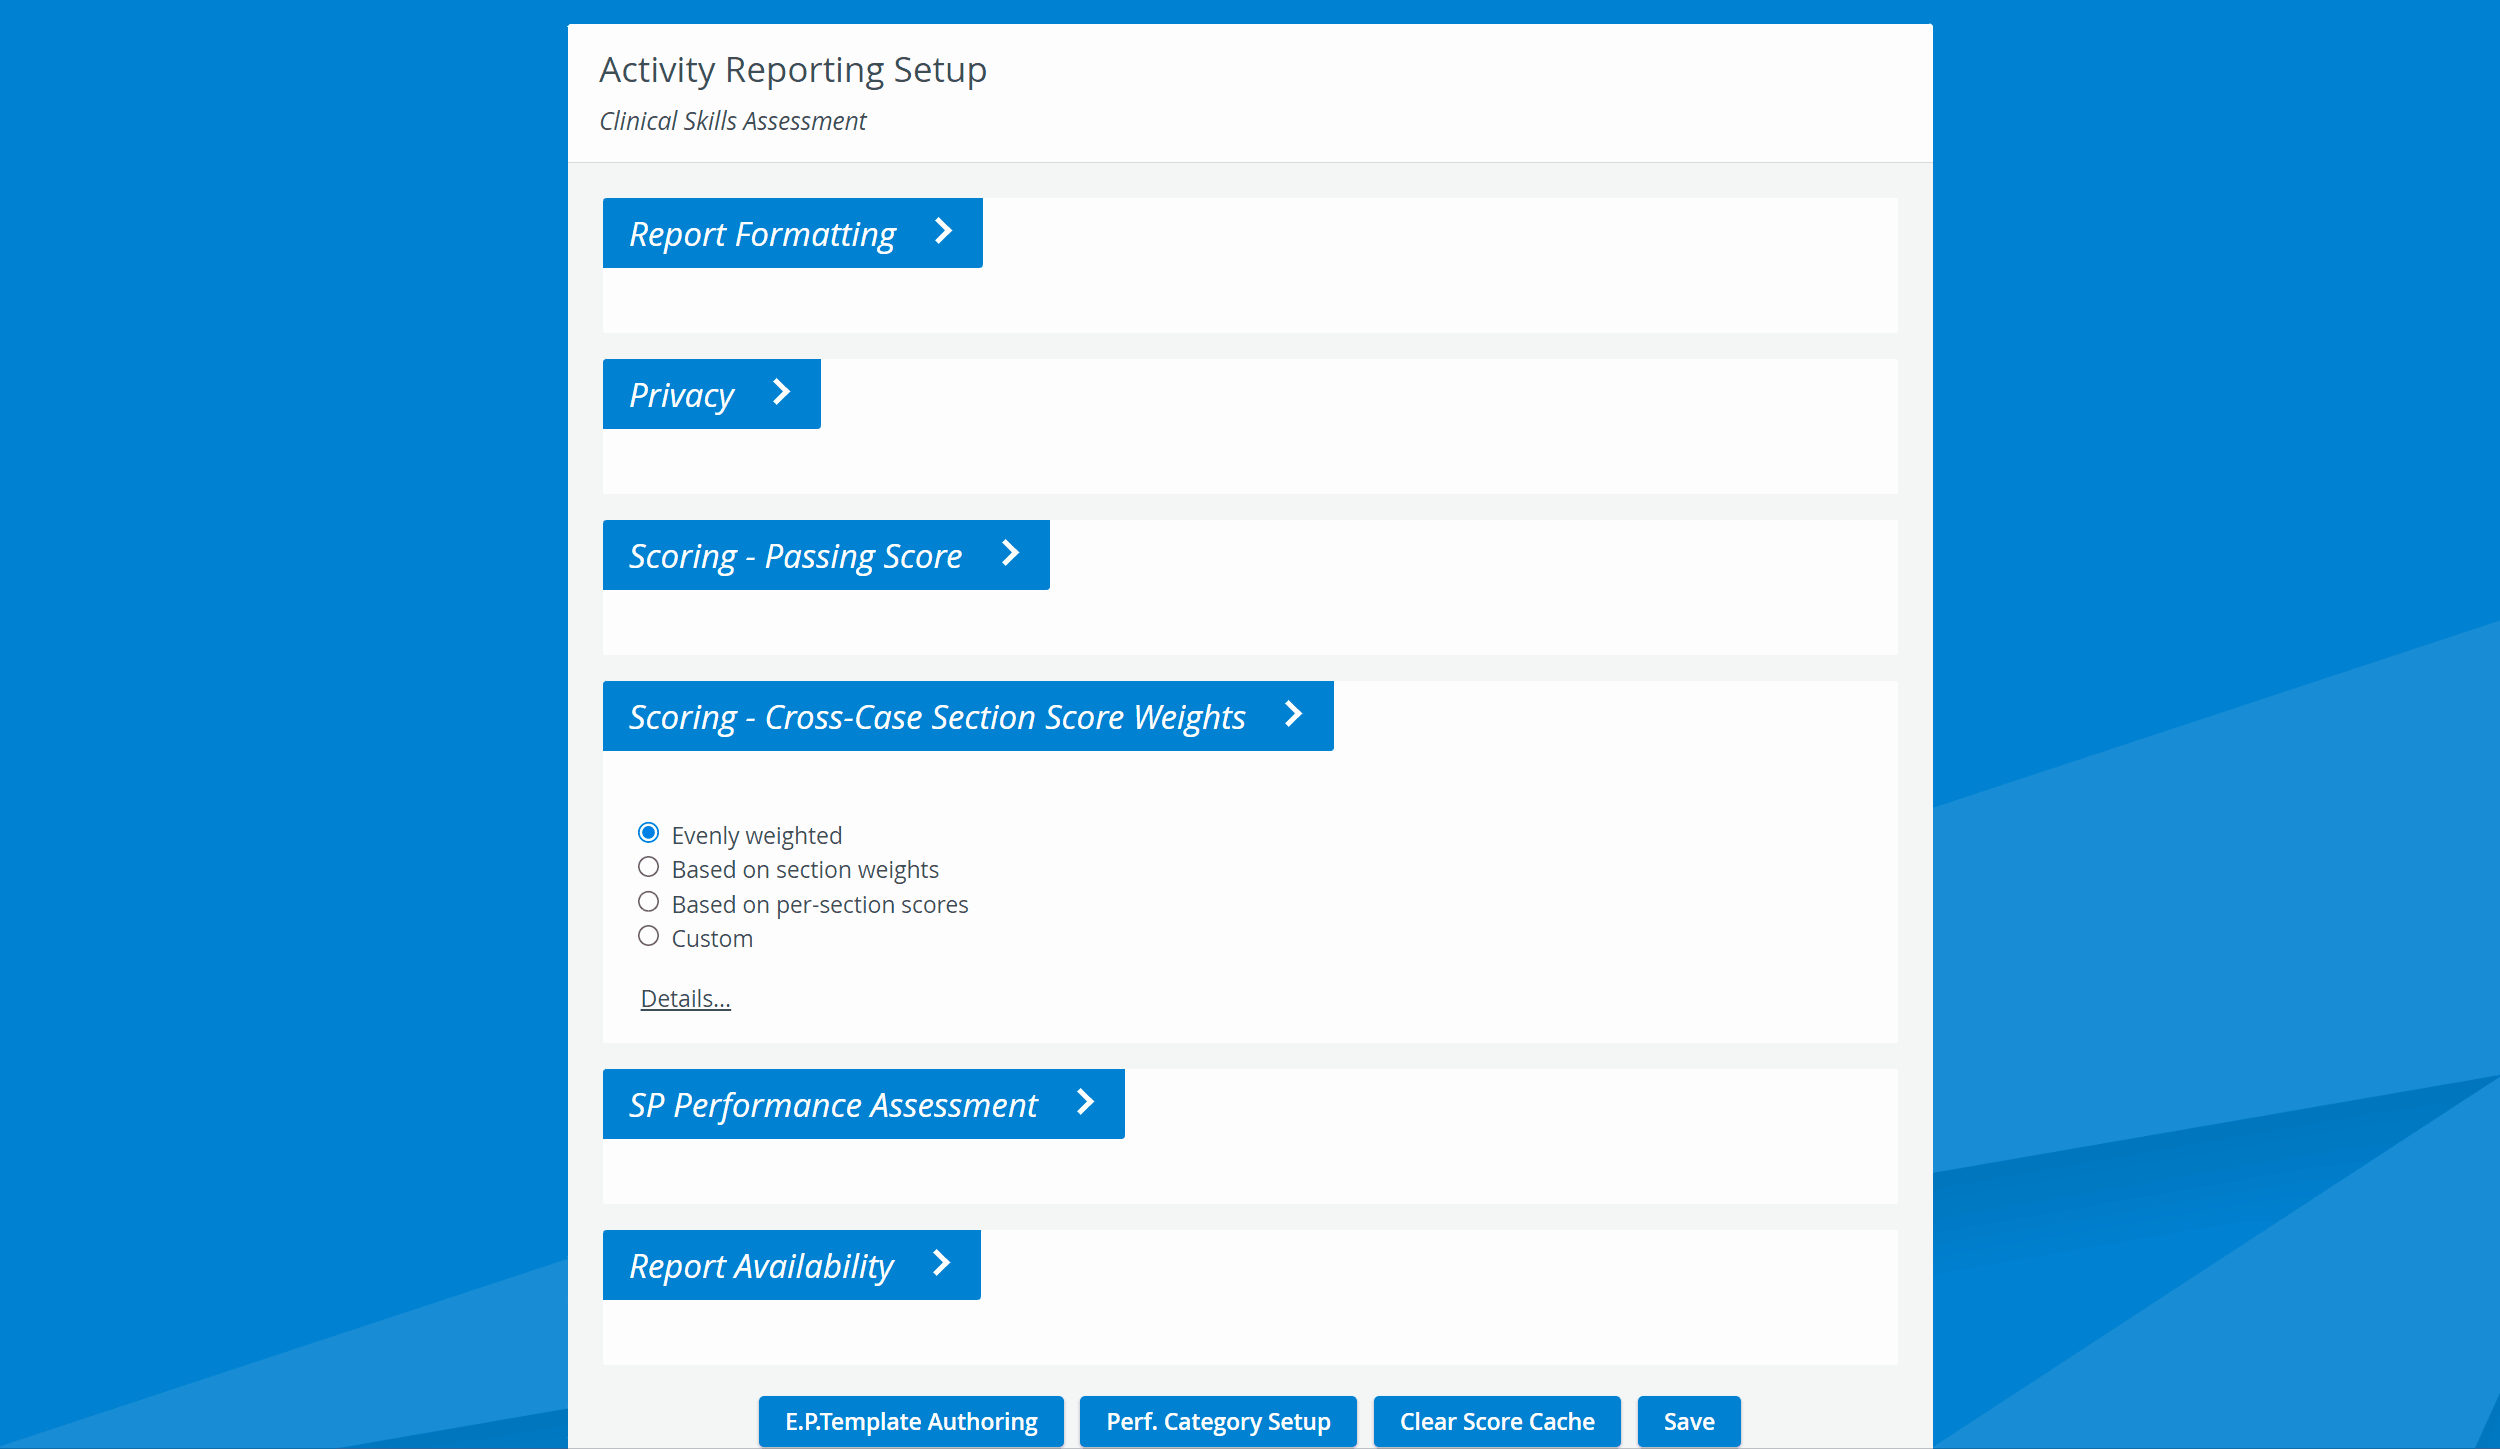Expand the Report Formatting chevron arrow
Viewport: 2500px width, 1449px height.
pos(943,232)
